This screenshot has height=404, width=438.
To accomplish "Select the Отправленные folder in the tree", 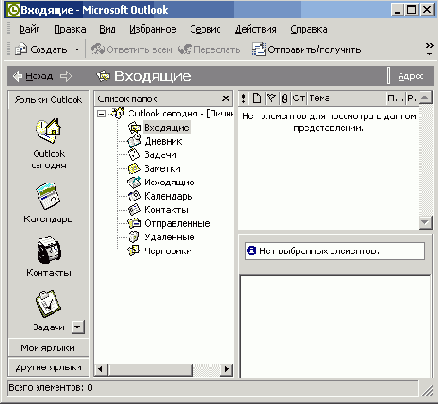I will pyautogui.click(x=177, y=223).
